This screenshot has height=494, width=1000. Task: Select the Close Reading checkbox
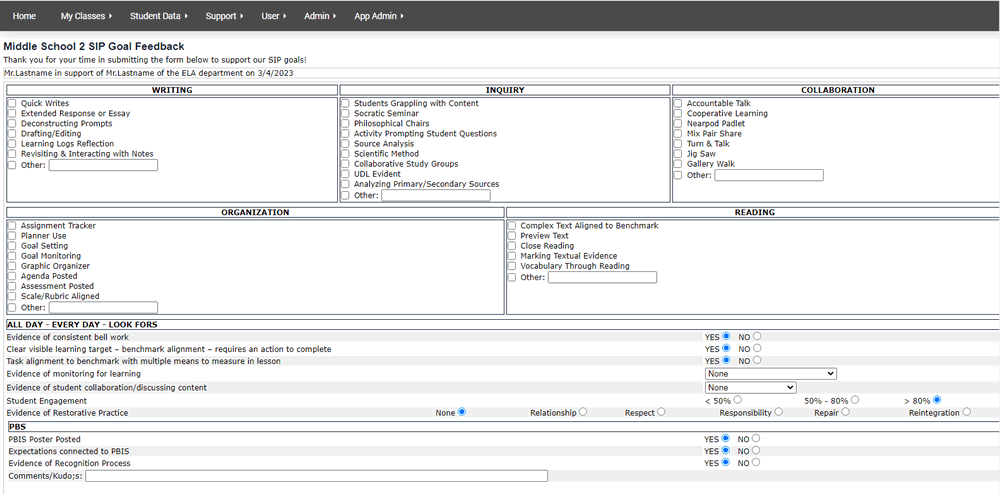512,246
